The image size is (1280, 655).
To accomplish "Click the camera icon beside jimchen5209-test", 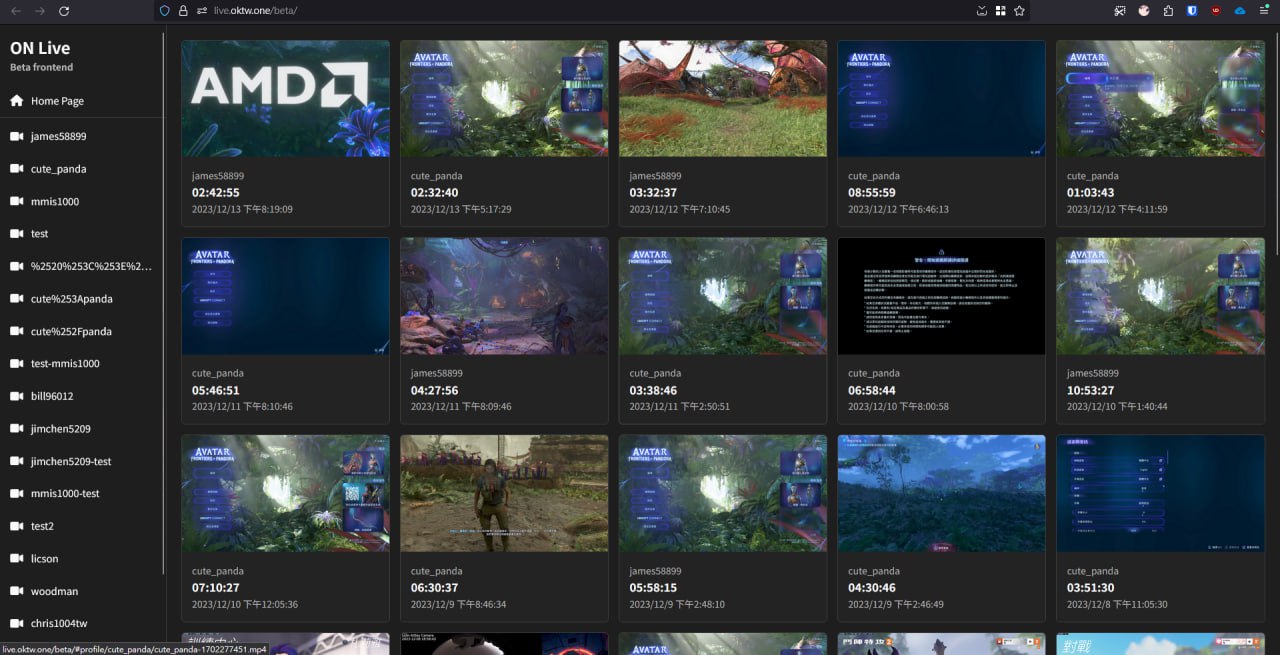I will click(16, 461).
